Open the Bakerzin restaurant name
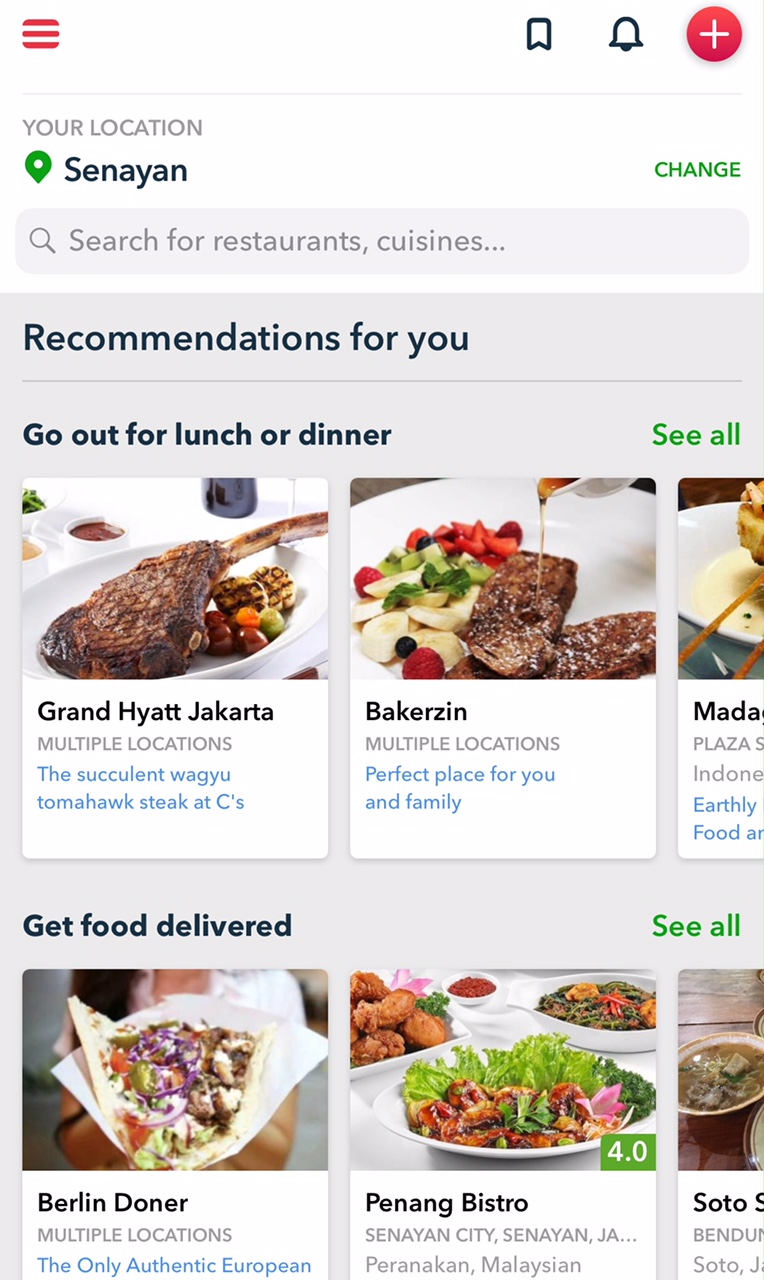This screenshot has width=764, height=1280. point(416,712)
